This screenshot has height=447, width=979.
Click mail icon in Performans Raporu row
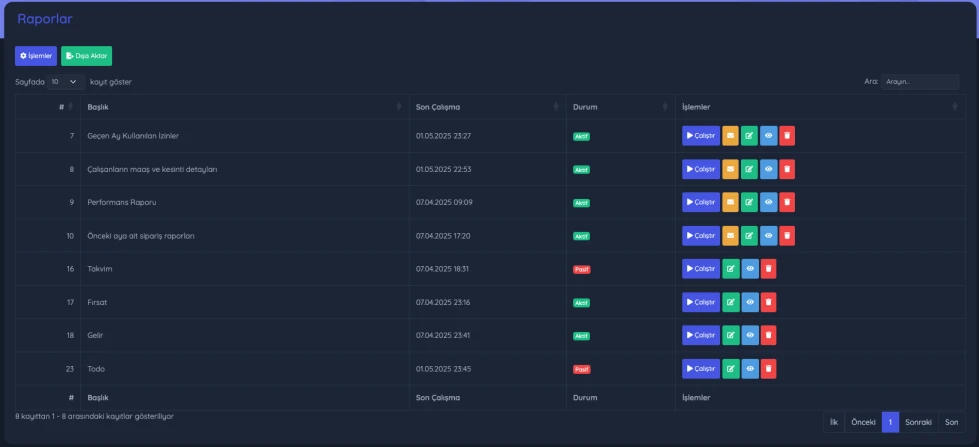[x=730, y=202]
